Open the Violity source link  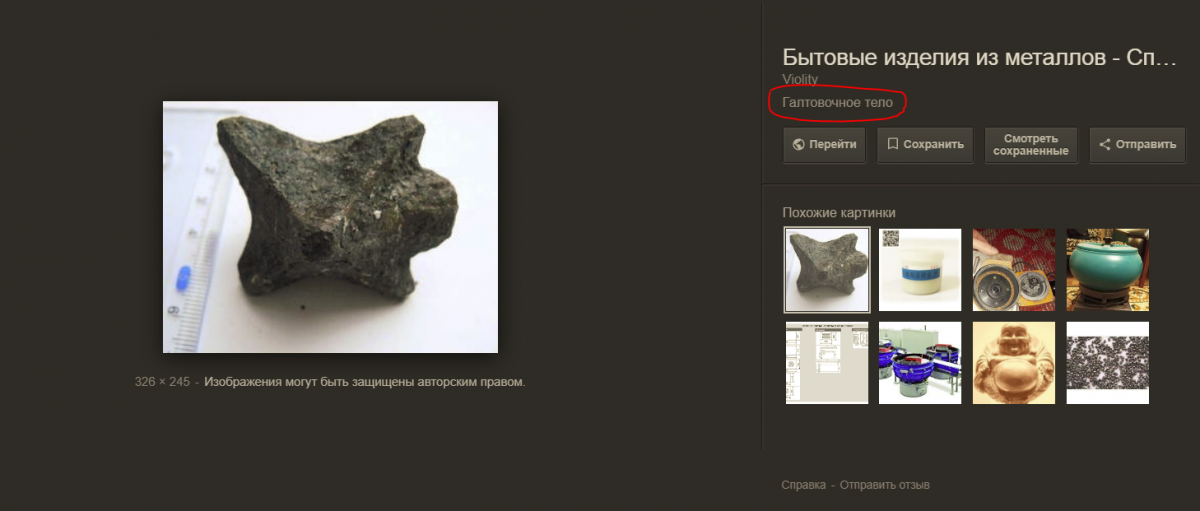coord(798,78)
